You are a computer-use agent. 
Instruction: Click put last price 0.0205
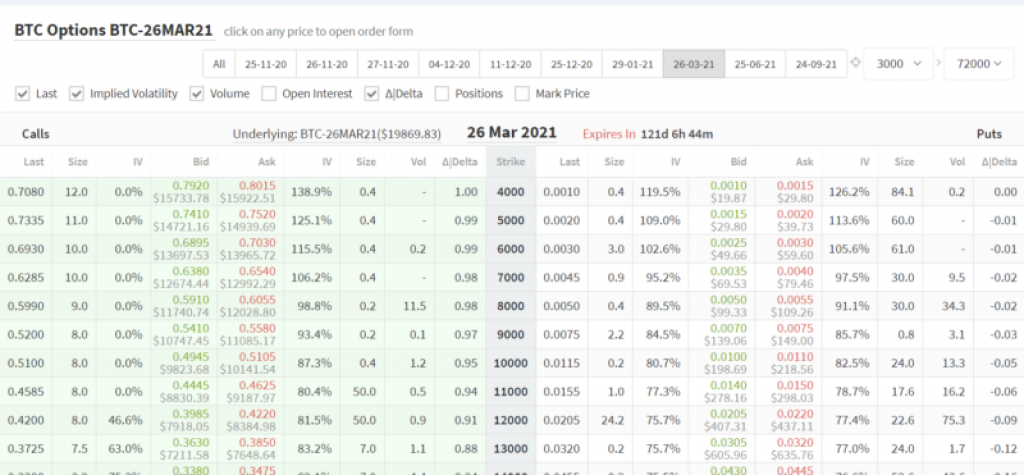click(x=561, y=420)
